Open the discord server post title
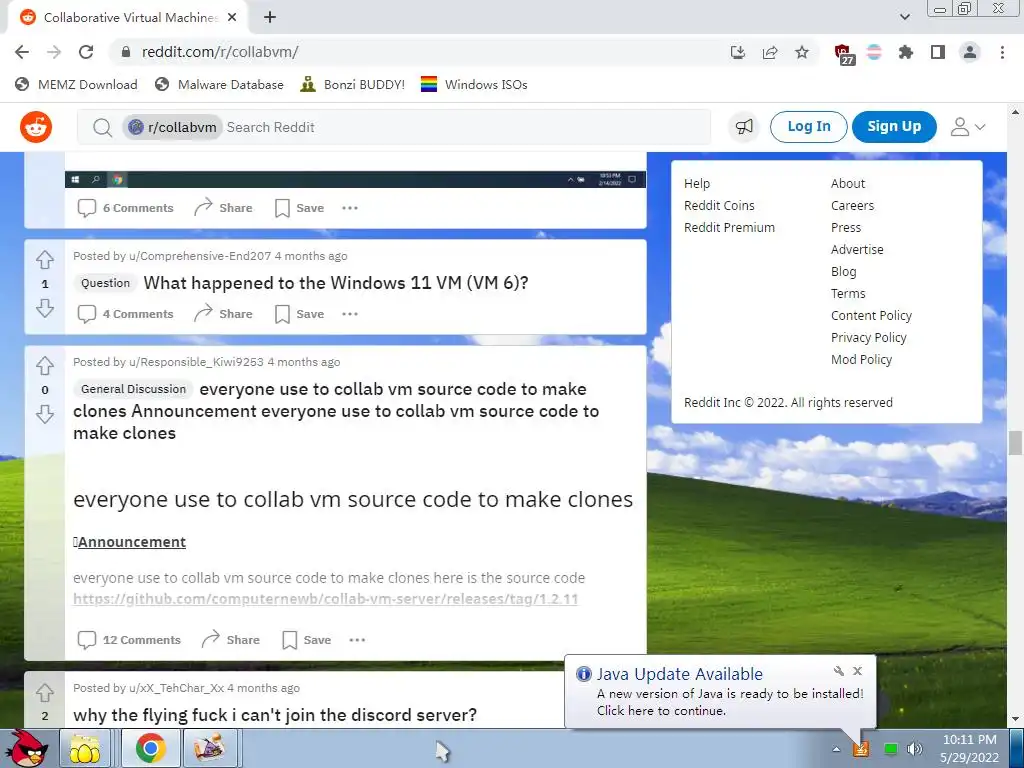The height and width of the screenshot is (768, 1024). [x=275, y=715]
